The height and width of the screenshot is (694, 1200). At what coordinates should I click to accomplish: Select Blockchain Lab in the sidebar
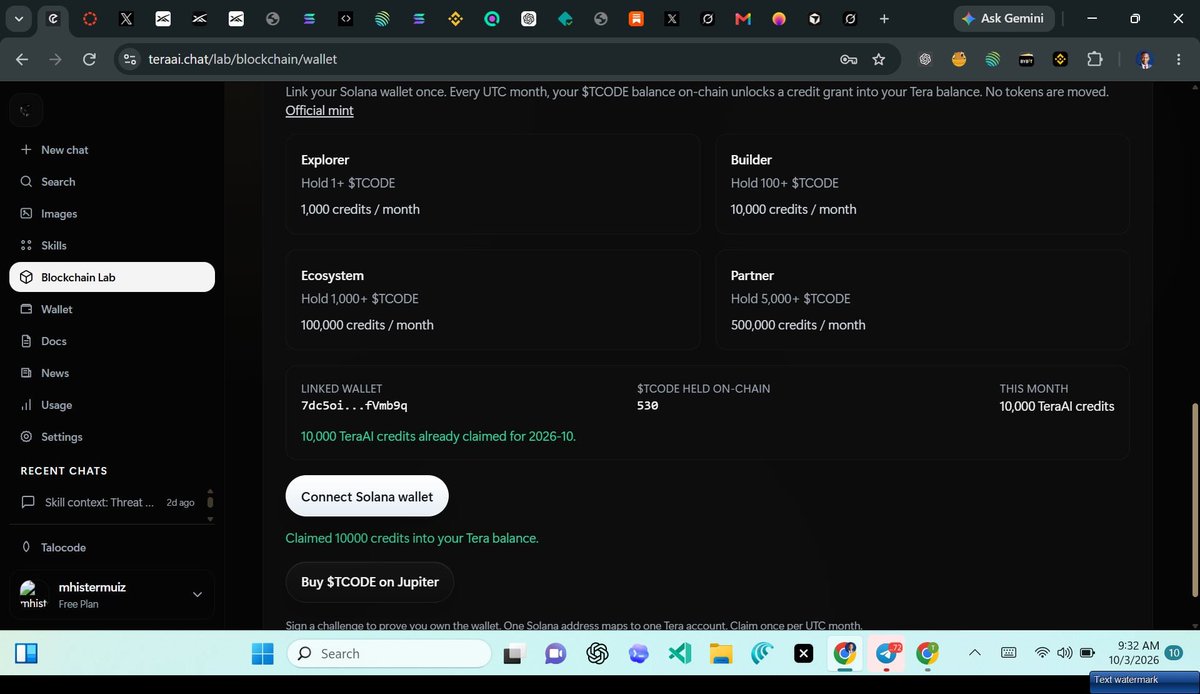coord(112,277)
